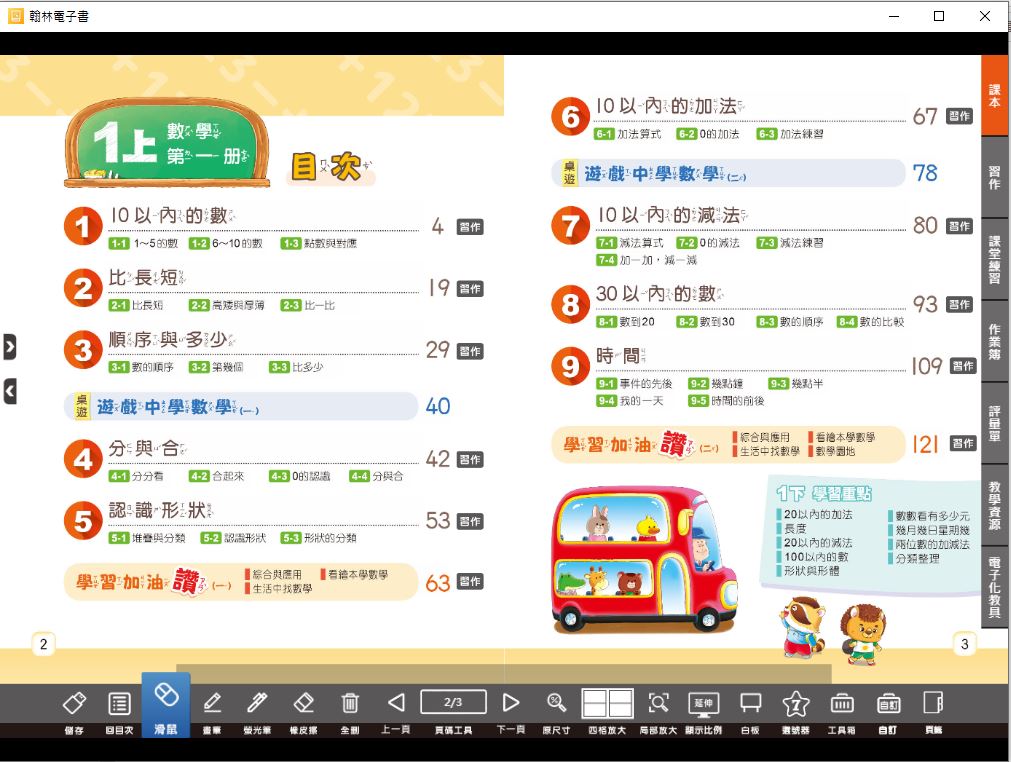The height and width of the screenshot is (762, 1011).
Task: Open '學習加油讚(二)' on page 121
Action: 729,444
